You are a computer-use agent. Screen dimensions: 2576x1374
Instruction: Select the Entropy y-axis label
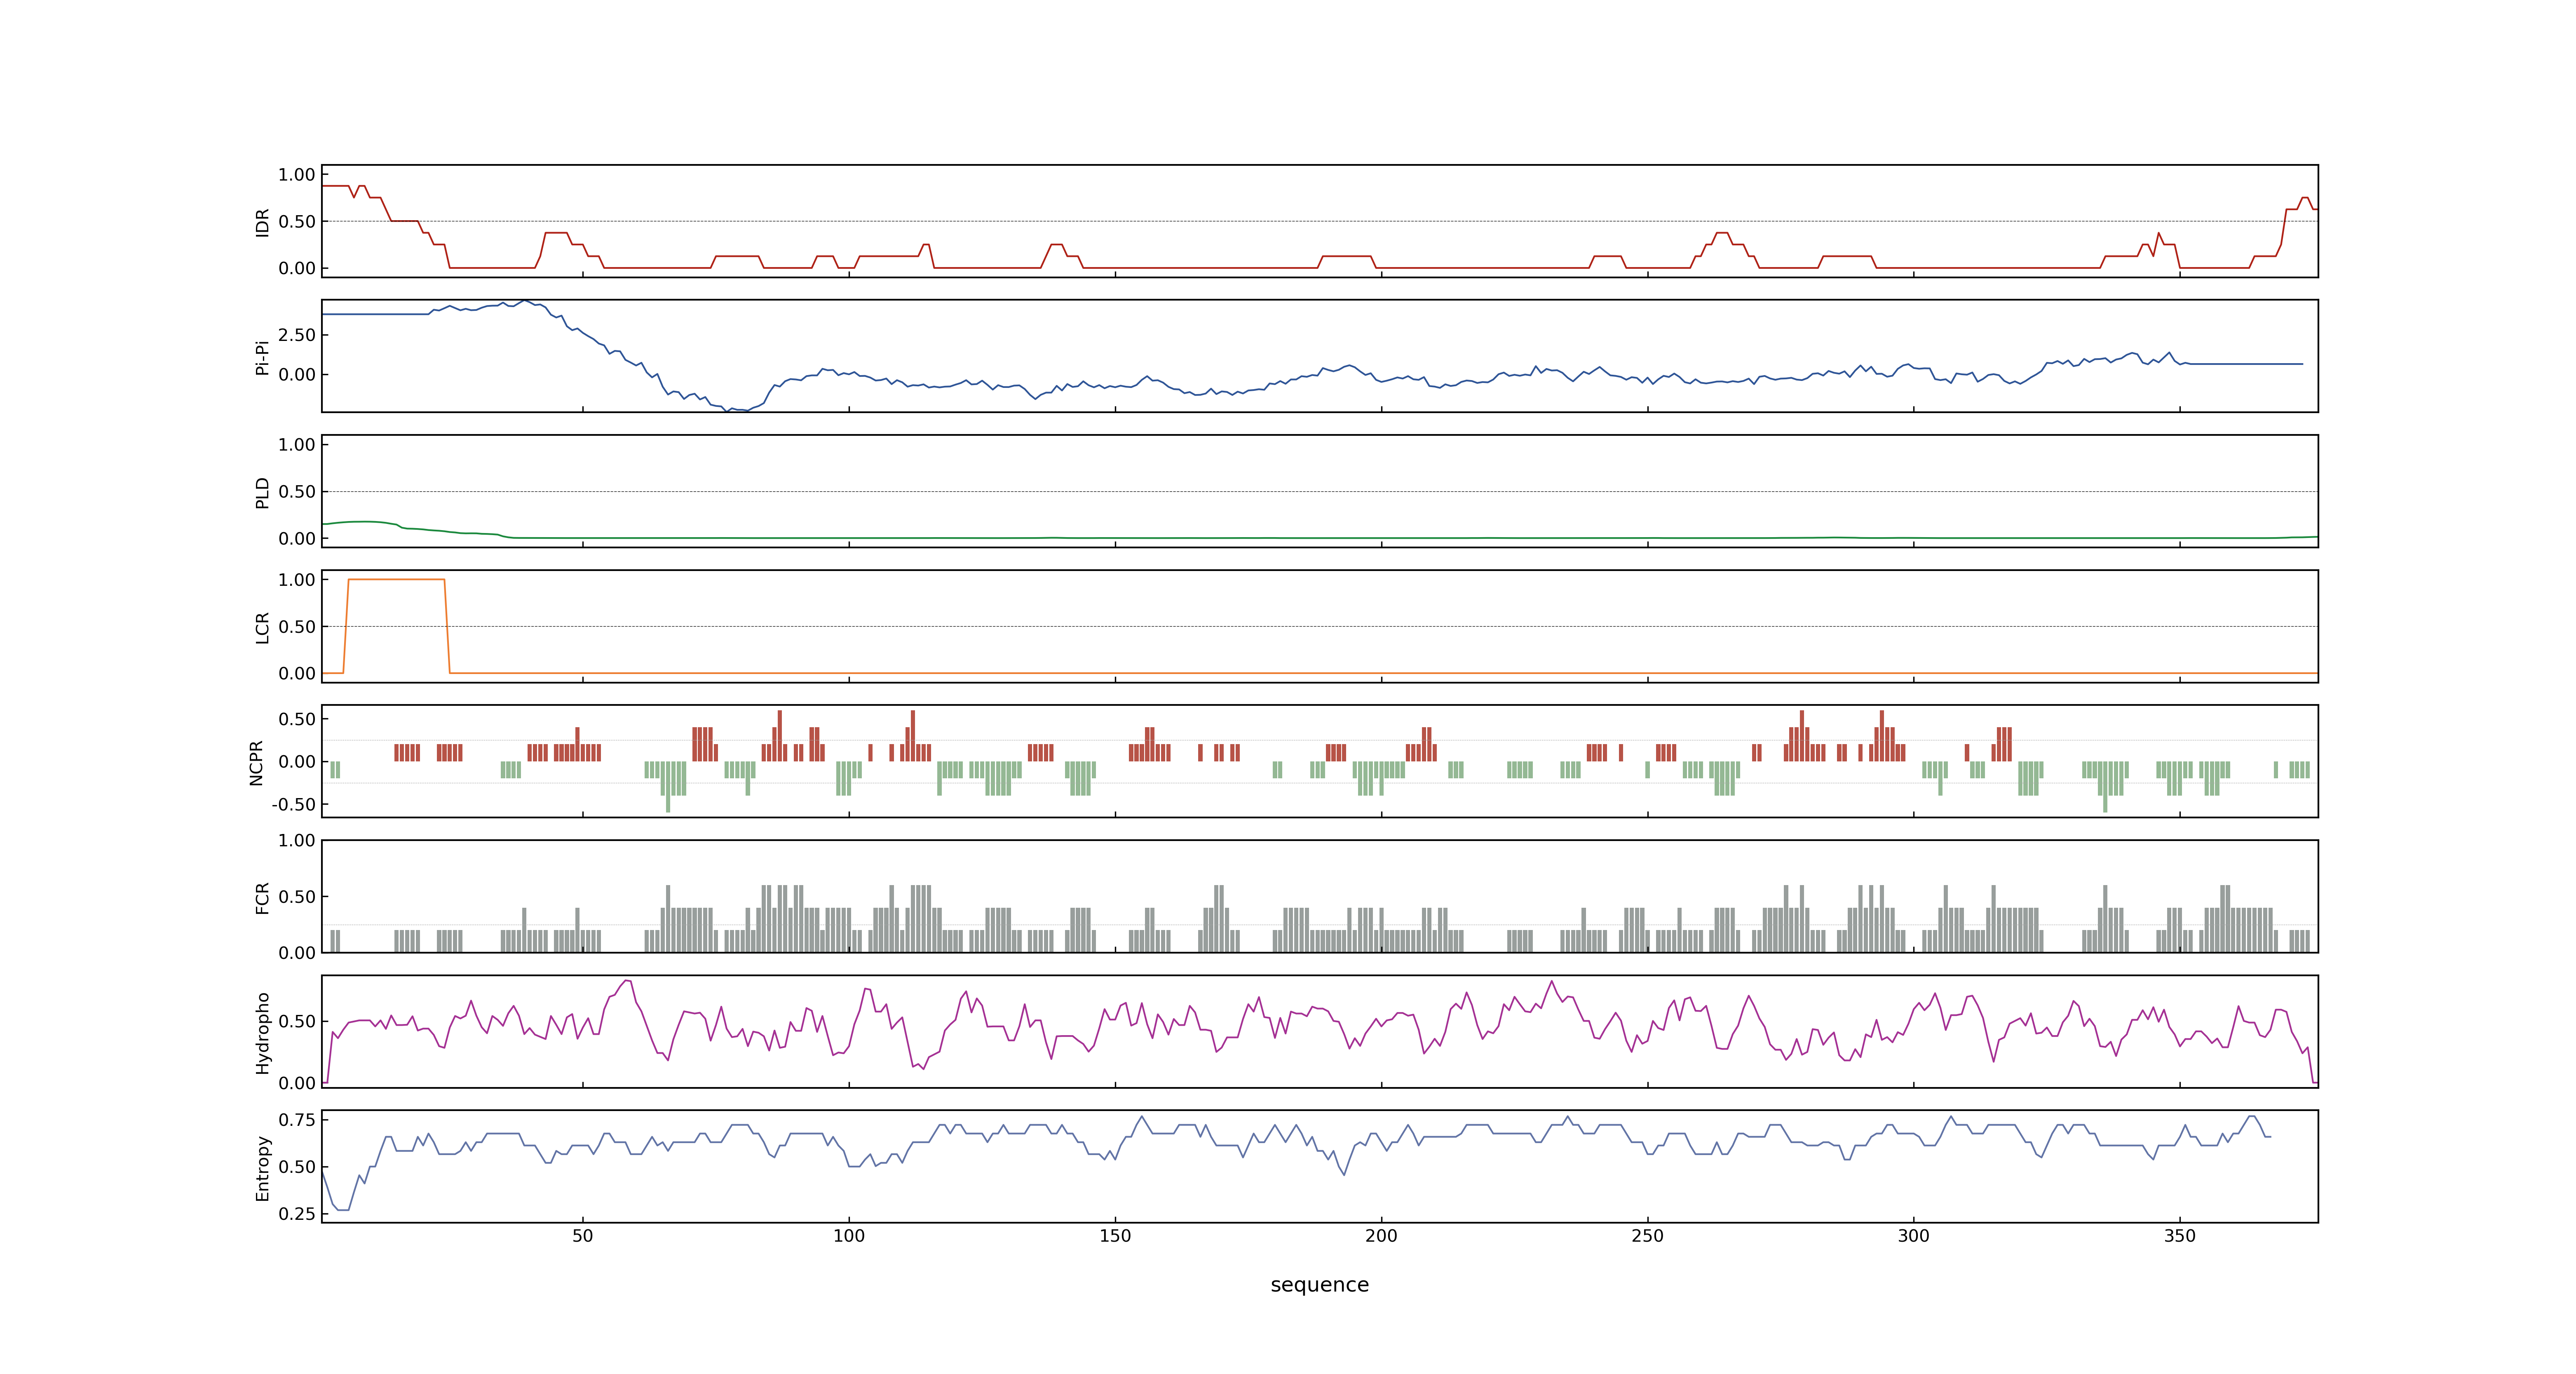click(x=262, y=1167)
